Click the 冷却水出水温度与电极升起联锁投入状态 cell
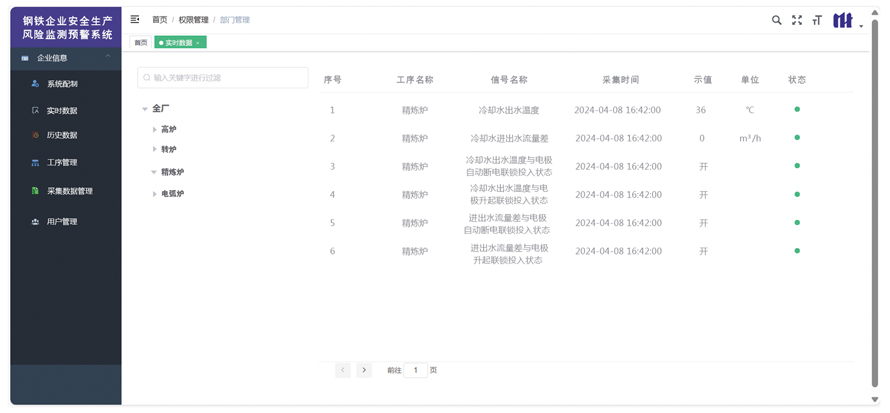The width and height of the screenshot is (890, 413). [x=509, y=194]
